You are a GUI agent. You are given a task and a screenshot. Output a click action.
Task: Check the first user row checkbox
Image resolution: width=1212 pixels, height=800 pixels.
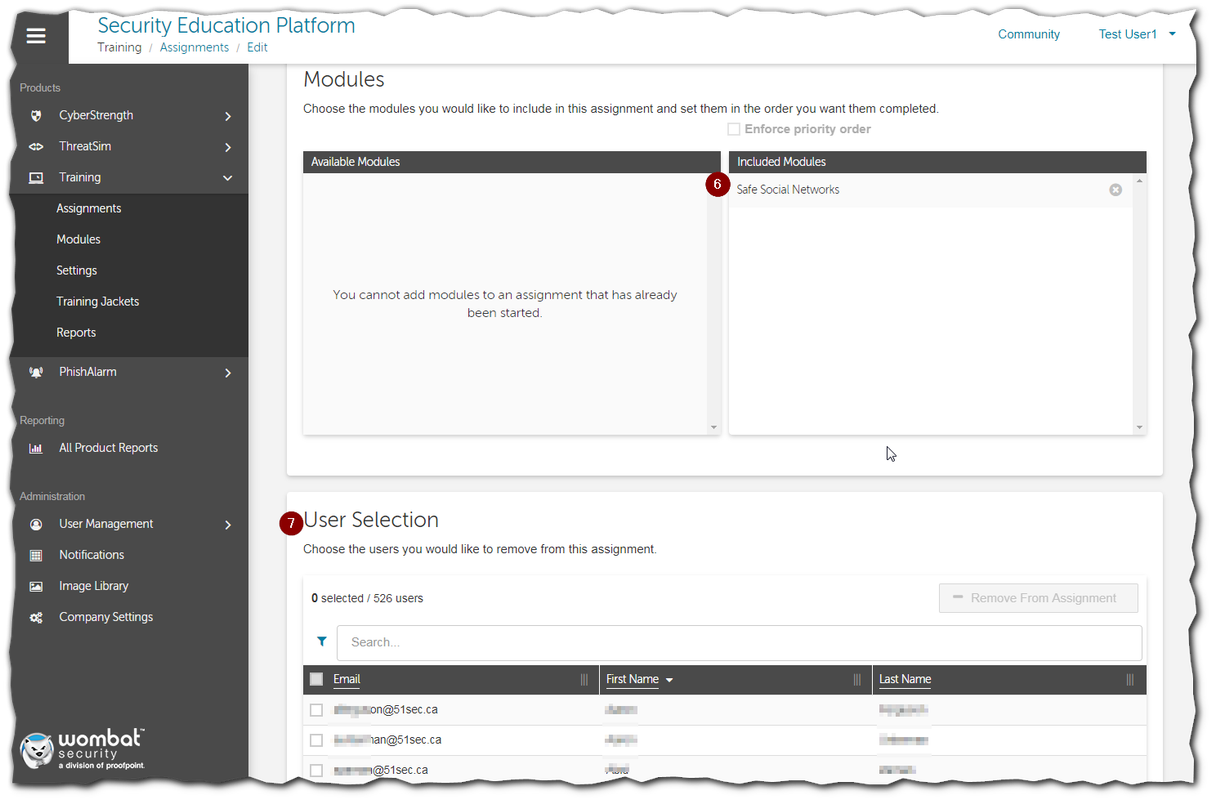(316, 710)
